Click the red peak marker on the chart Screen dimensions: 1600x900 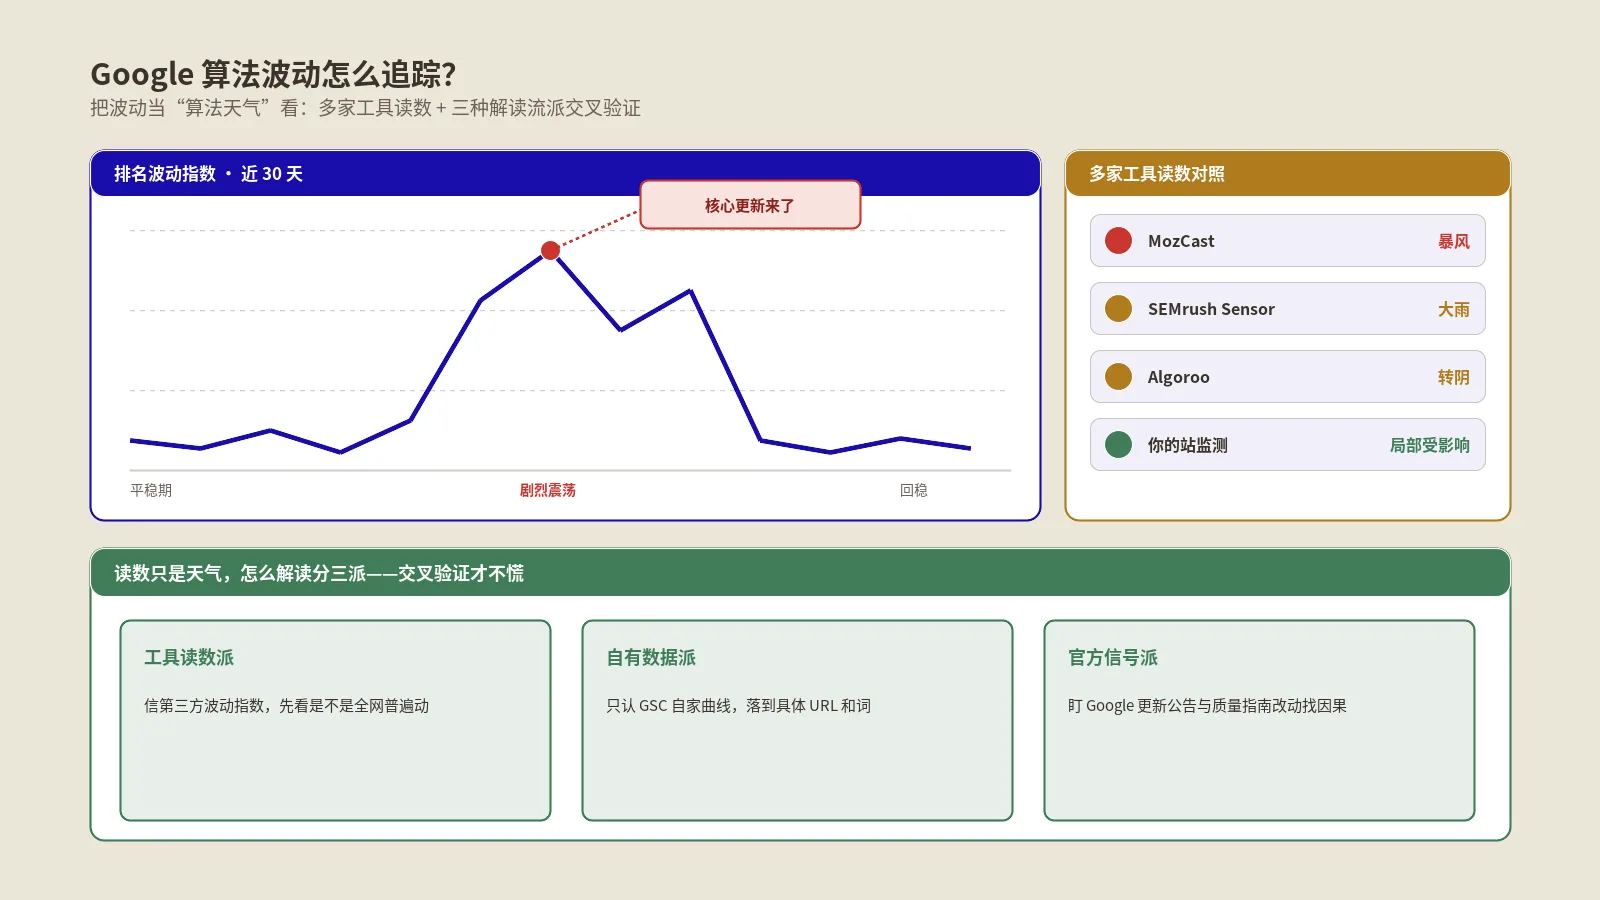point(550,250)
